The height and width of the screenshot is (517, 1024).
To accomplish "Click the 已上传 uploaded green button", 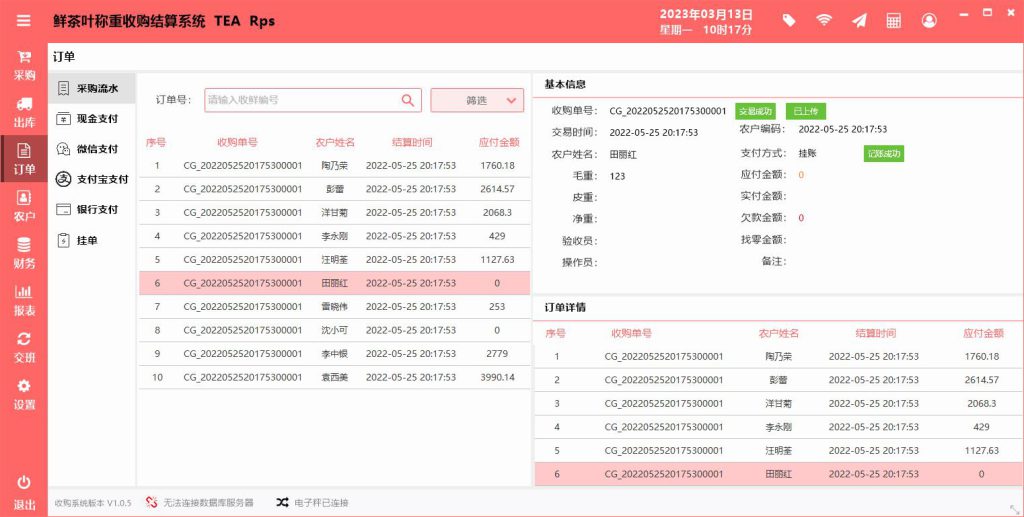I will (806, 112).
